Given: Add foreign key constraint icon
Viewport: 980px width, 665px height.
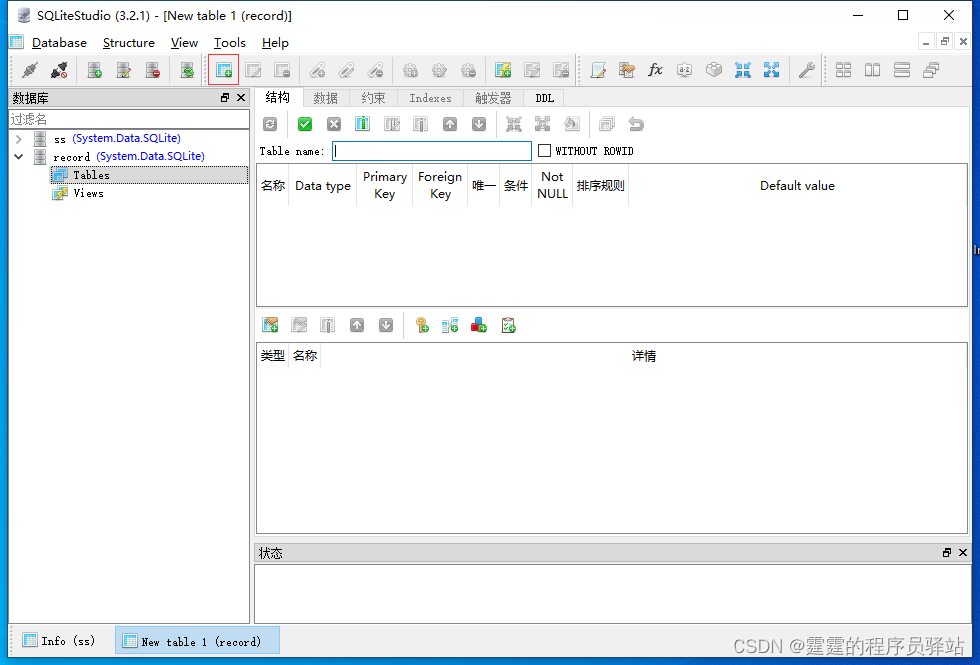Looking at the screenshot, I should click(x=450, y=325).
